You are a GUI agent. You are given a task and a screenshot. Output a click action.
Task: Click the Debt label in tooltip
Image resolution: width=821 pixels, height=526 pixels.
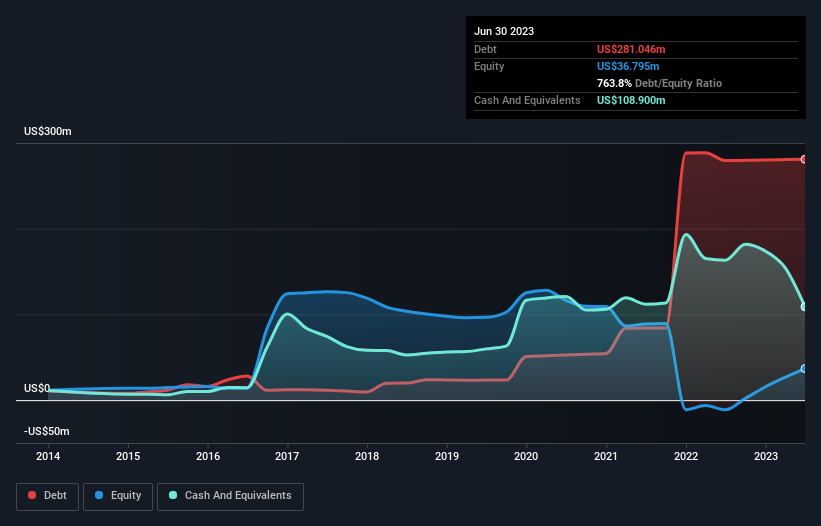(485, 49)
